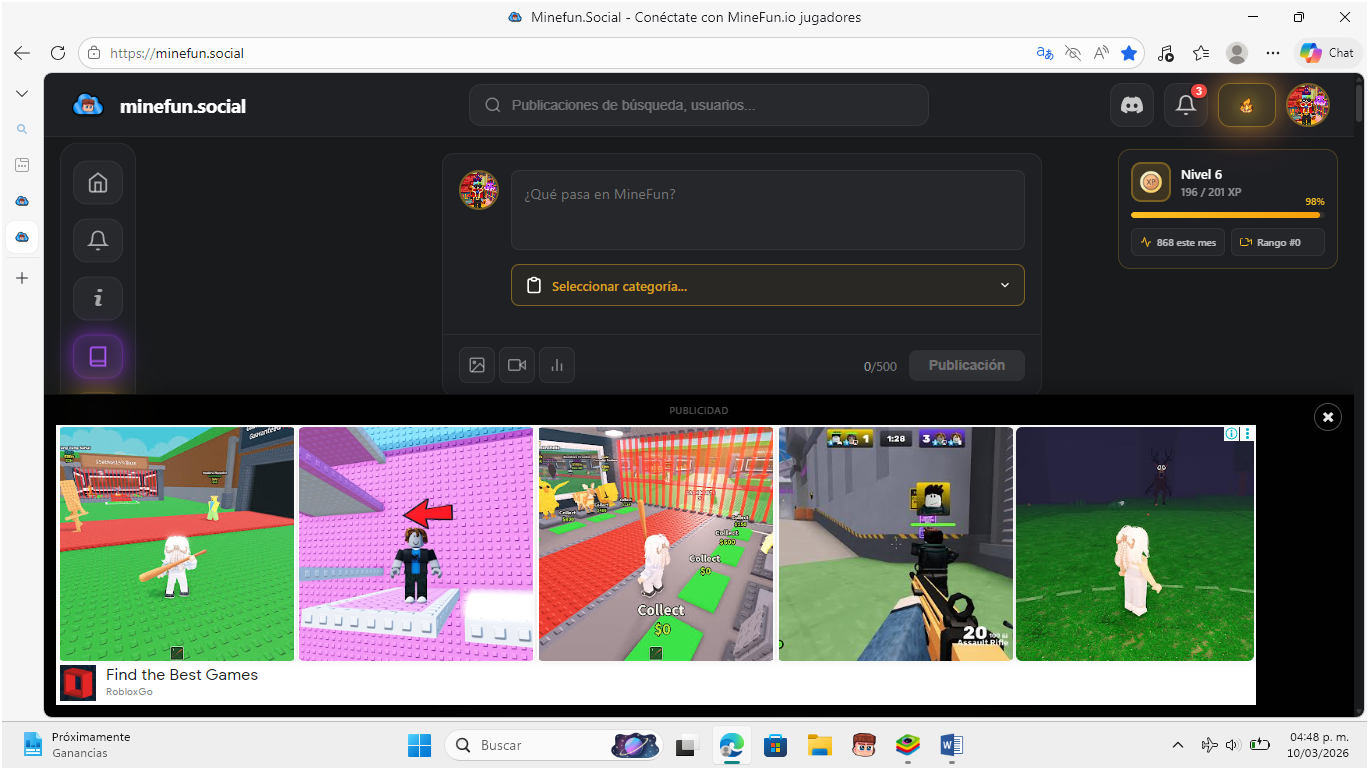Click the search publications input field

(x=712, y=105)
